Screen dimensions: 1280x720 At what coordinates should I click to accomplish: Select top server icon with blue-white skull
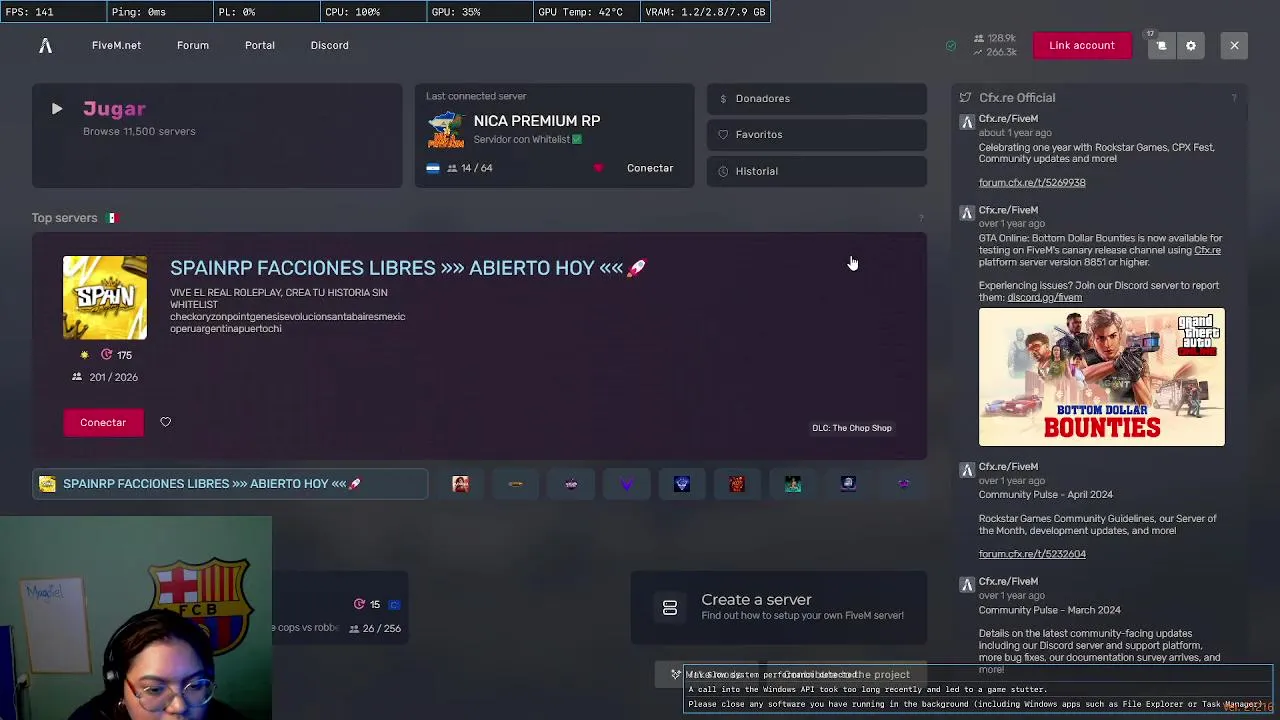(x=848, y=484)
